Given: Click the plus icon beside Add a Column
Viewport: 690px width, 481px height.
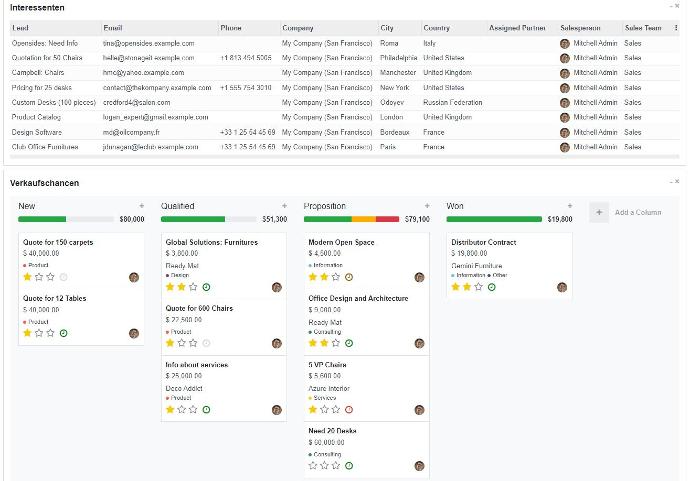Looking at the screenshot, I should click(x=599, y=212).
